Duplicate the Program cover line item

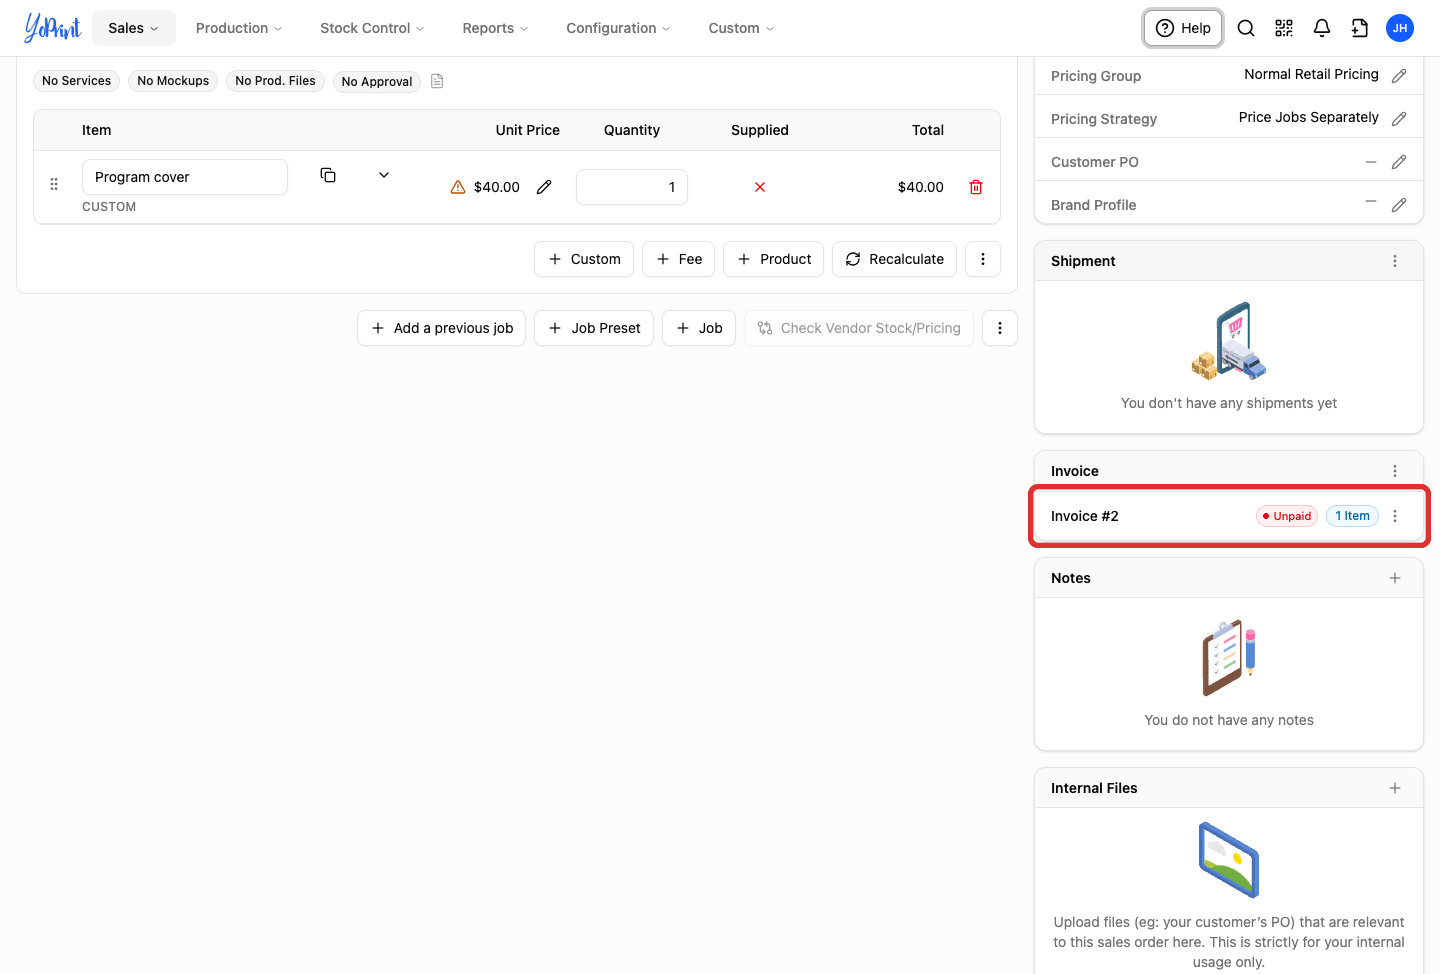(328, 175)
